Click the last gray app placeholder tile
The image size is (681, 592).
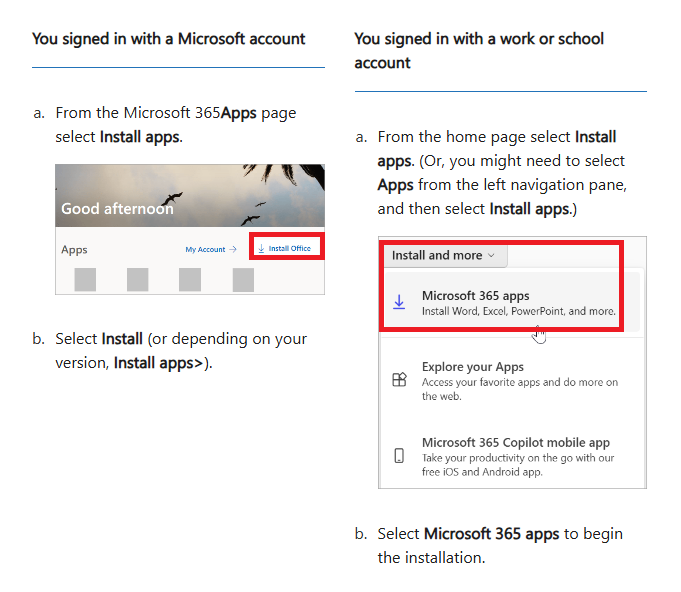[x=243, y=279]
